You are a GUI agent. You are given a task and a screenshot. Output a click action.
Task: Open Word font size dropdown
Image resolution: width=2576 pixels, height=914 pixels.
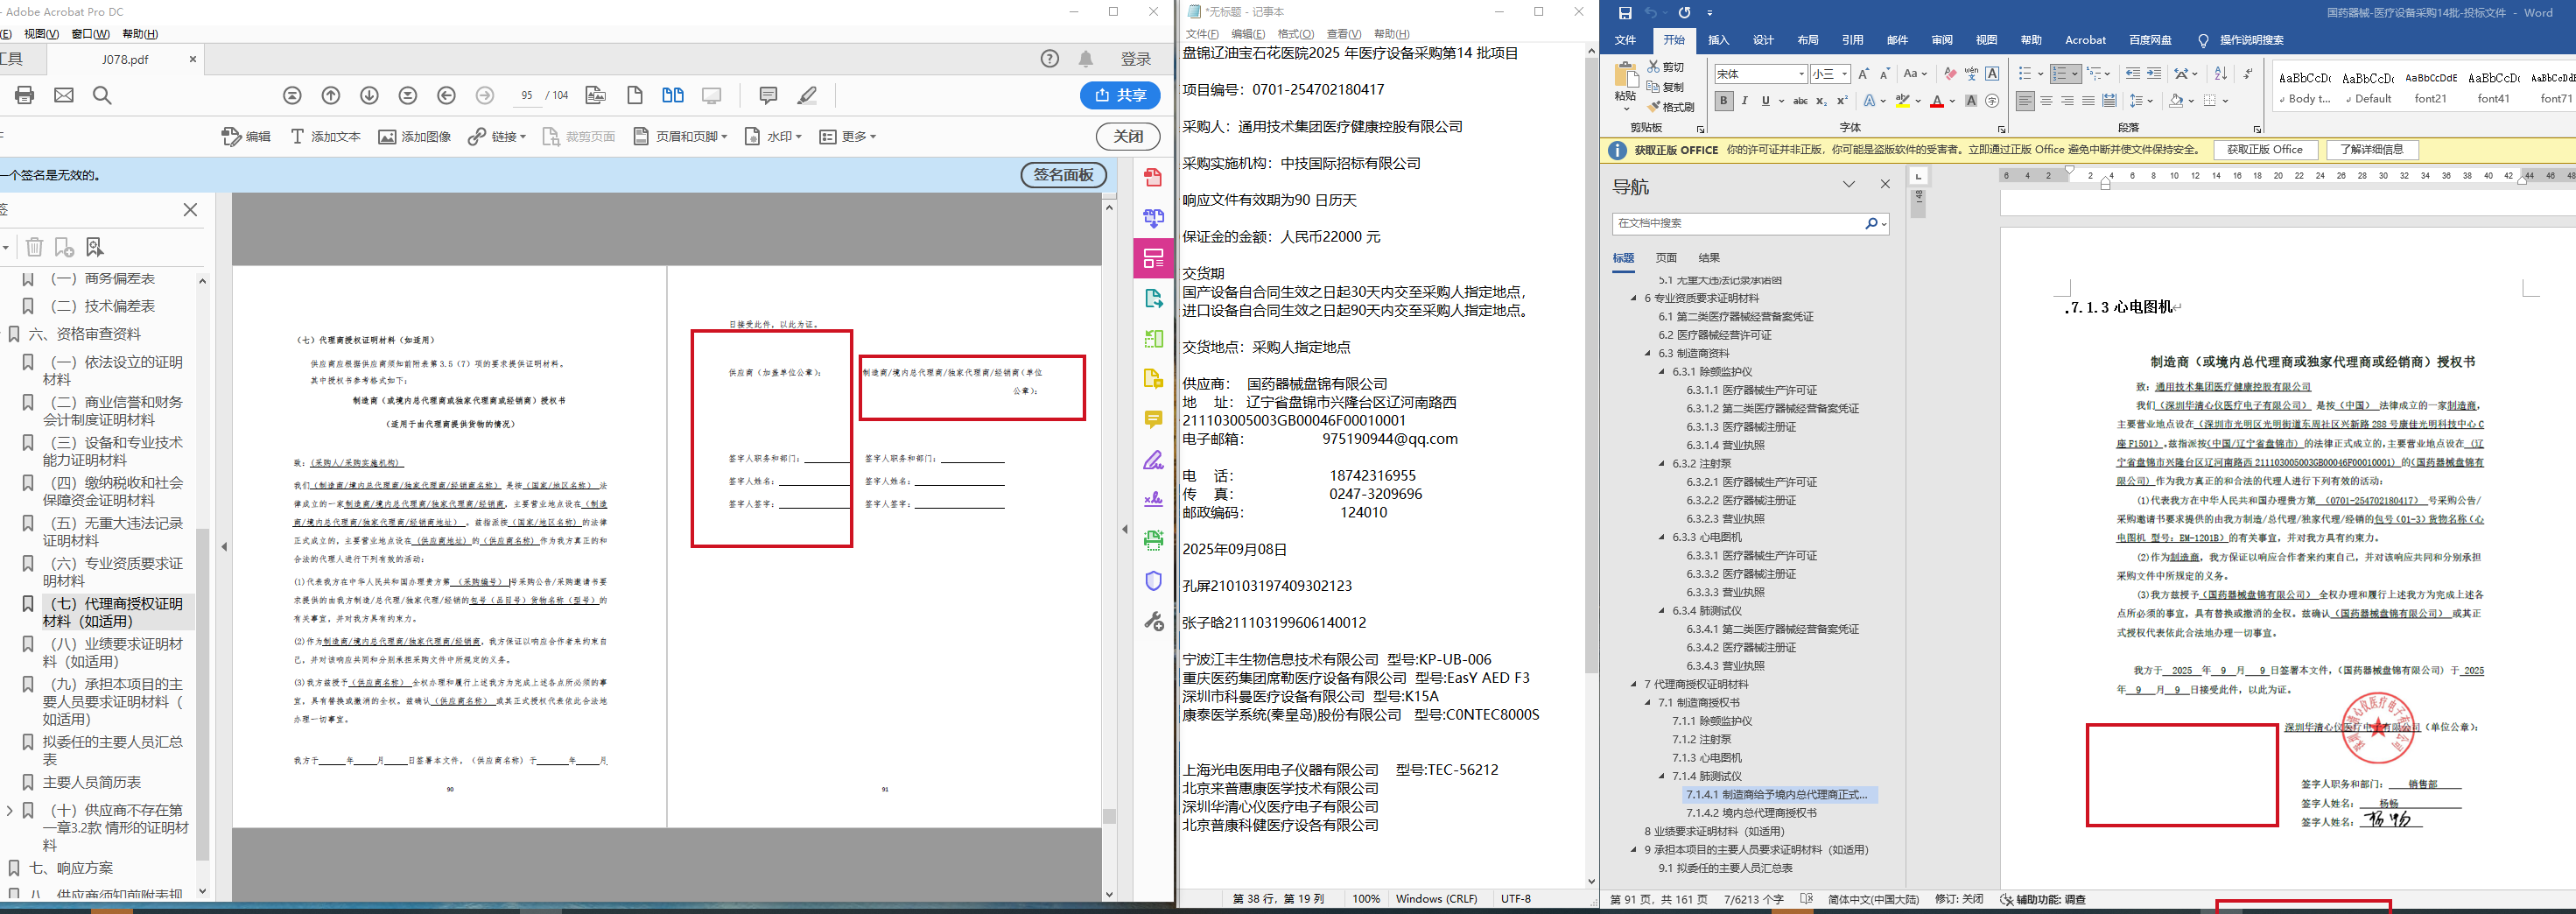1844,74
